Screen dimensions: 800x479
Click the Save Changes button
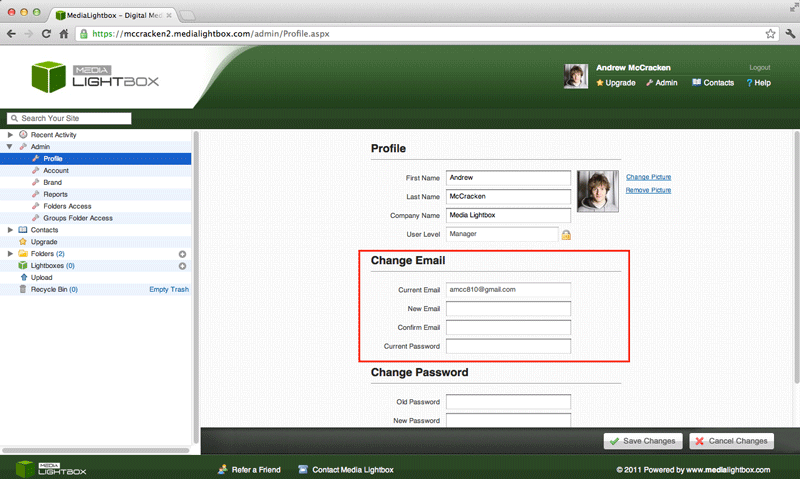pyautogui.click(x=643, y=441)
